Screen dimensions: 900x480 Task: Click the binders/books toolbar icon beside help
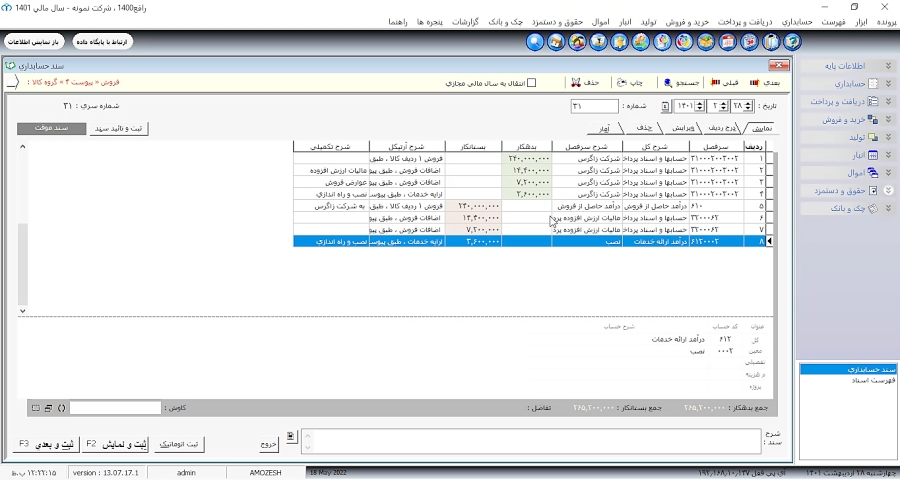coord(771,42)
